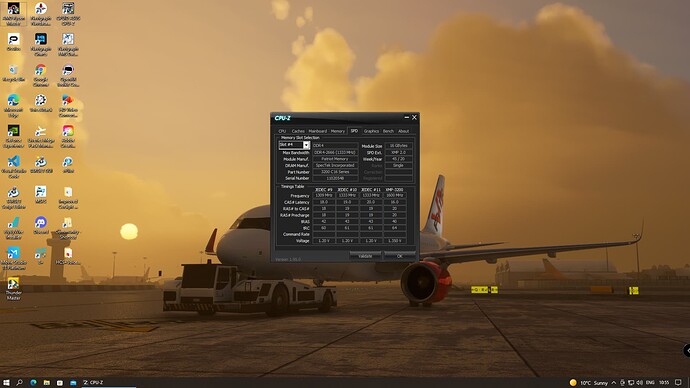690x388 pixels.
Task: Show hidden system tray icons
Action: [x=614, y=382]
